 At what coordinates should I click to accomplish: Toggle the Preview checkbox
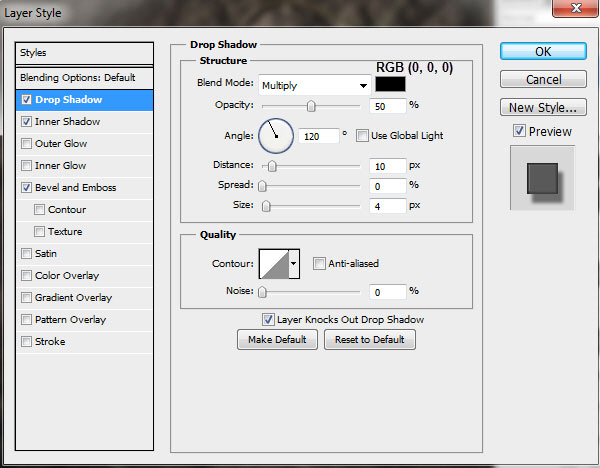pos(519,131)
